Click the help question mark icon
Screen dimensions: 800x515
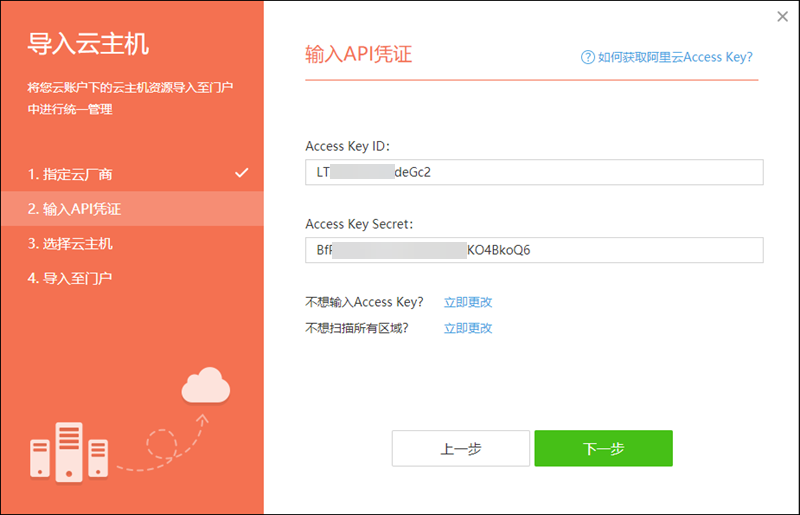[587, 57]
